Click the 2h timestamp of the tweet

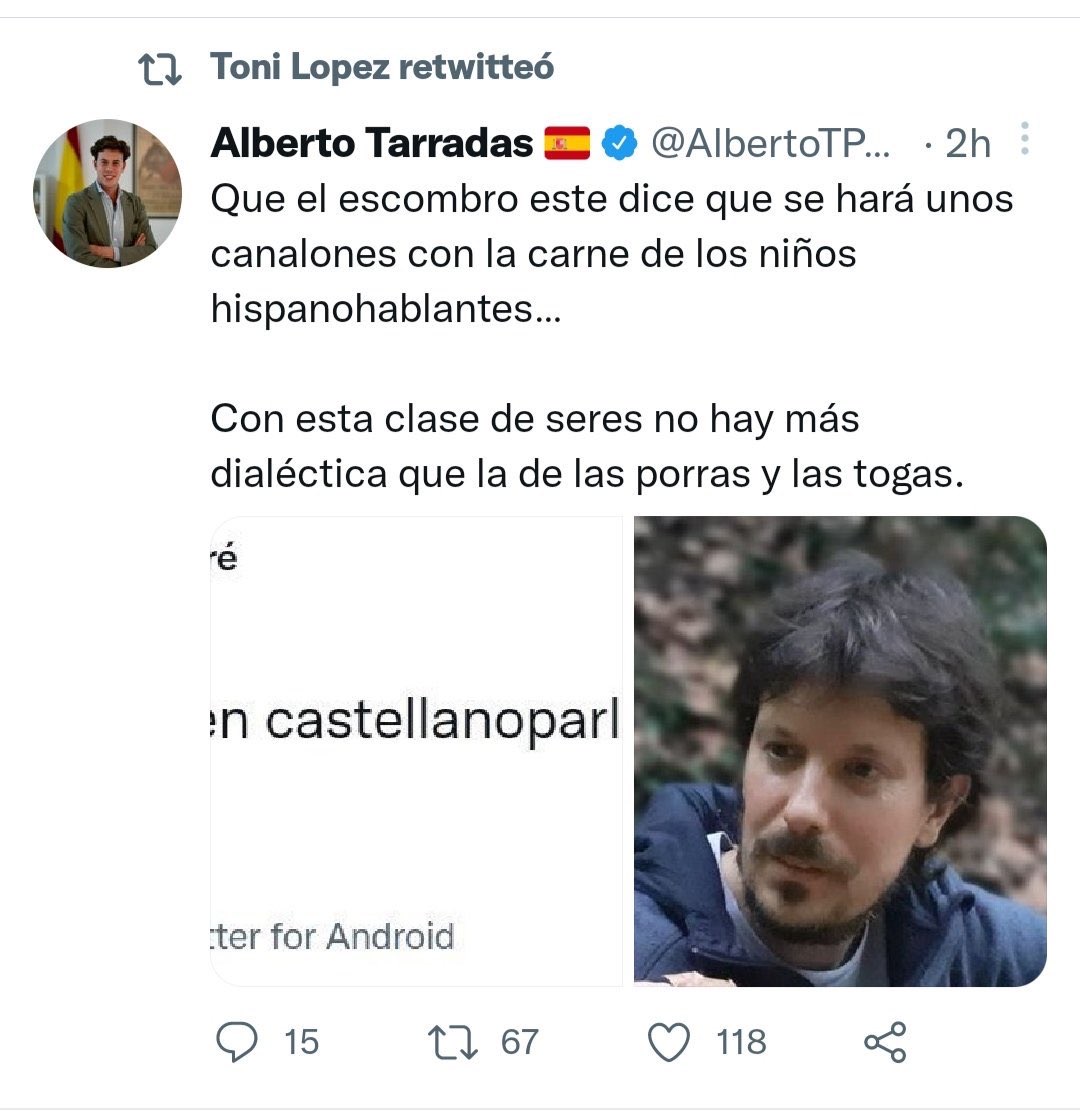[x=968, y=144]
